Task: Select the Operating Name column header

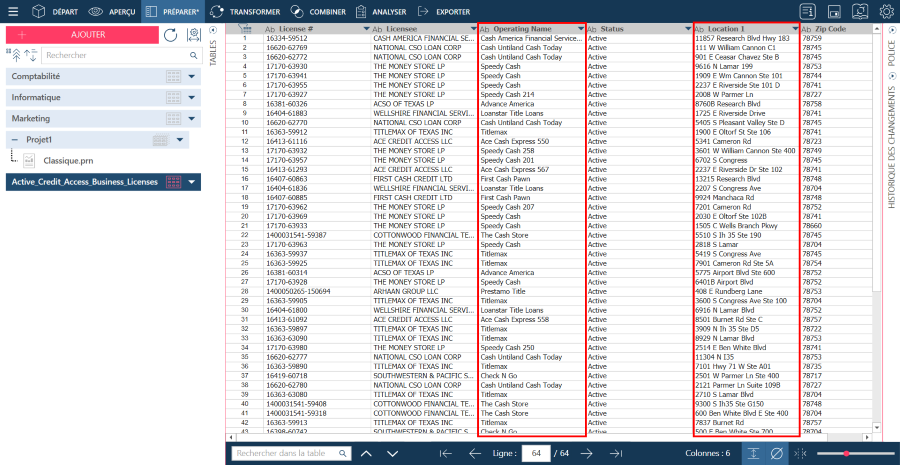Action: (532, 29)
